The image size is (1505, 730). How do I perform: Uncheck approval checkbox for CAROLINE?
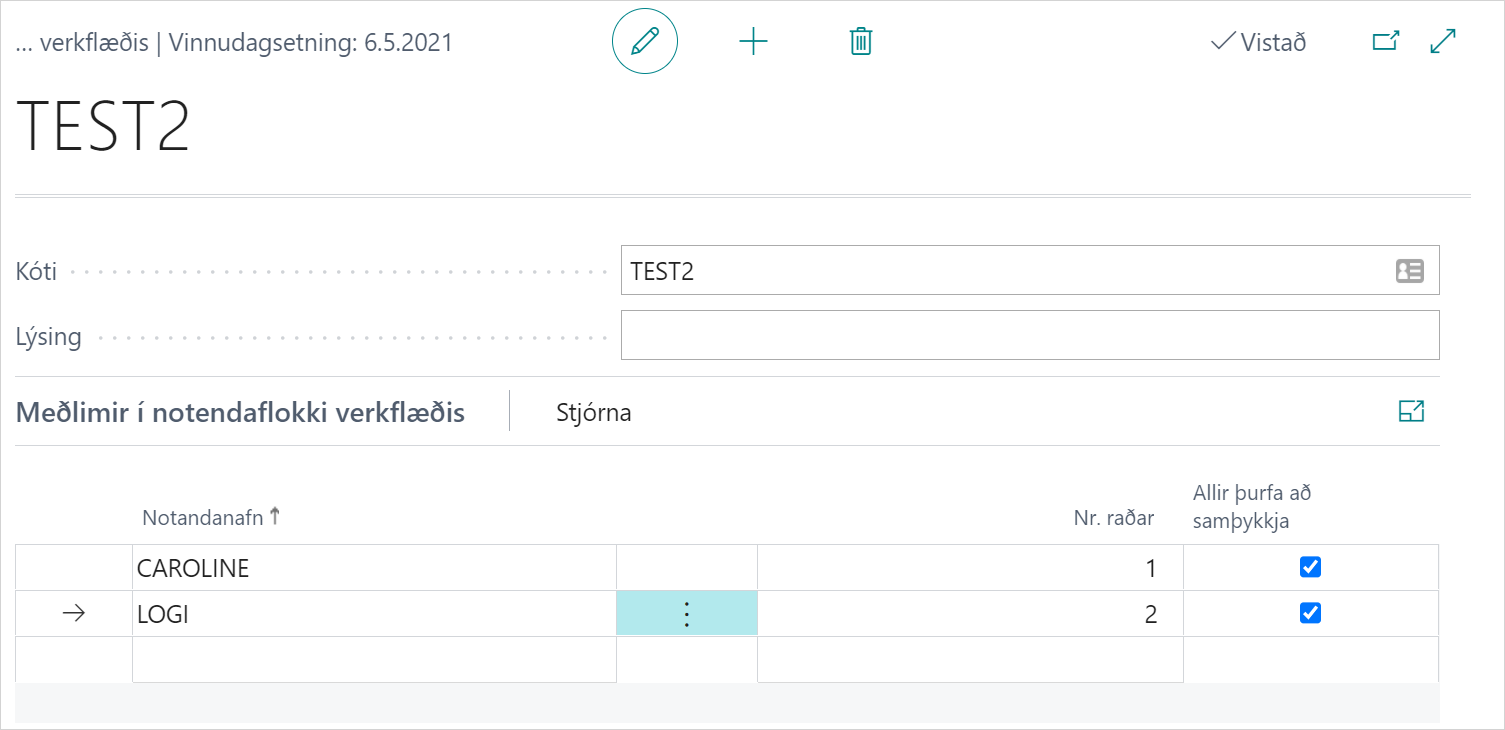(1310, 567)
